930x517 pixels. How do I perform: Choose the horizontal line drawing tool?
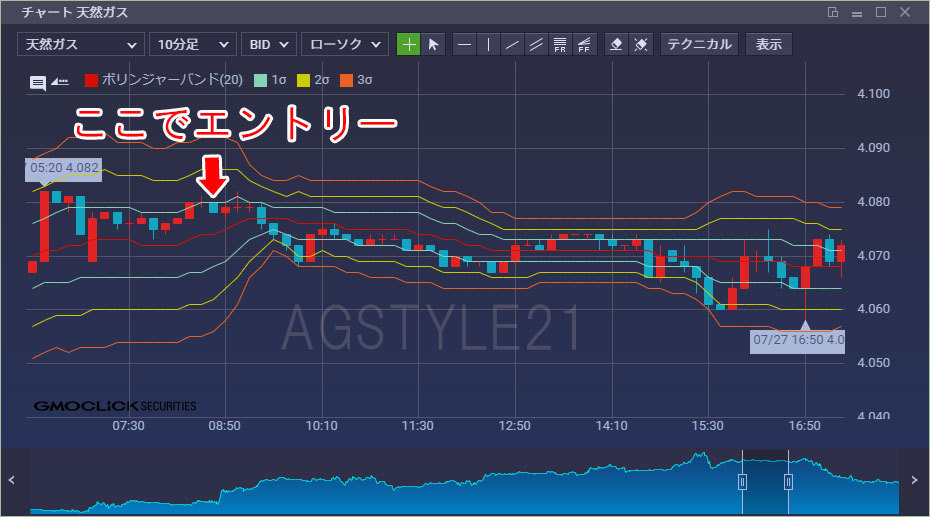pyautogui.click(x=464, y=45)
